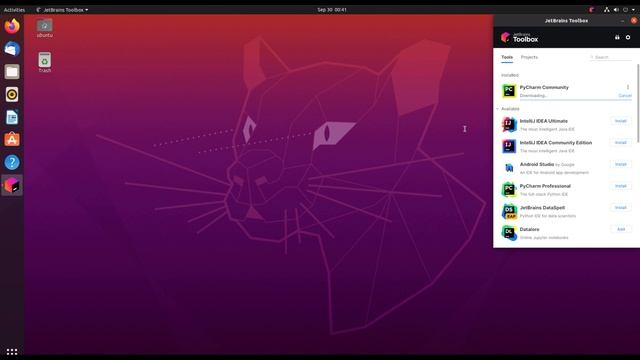This screenshot has width=640, height=360.
Task: Open the Help icon in the dock
Action: coord(12,162)
